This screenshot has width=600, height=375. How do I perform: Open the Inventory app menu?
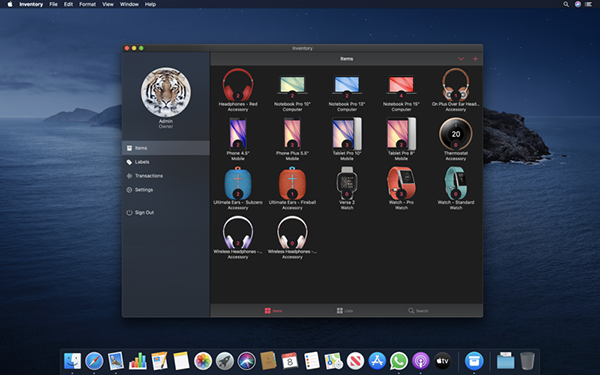31,4
